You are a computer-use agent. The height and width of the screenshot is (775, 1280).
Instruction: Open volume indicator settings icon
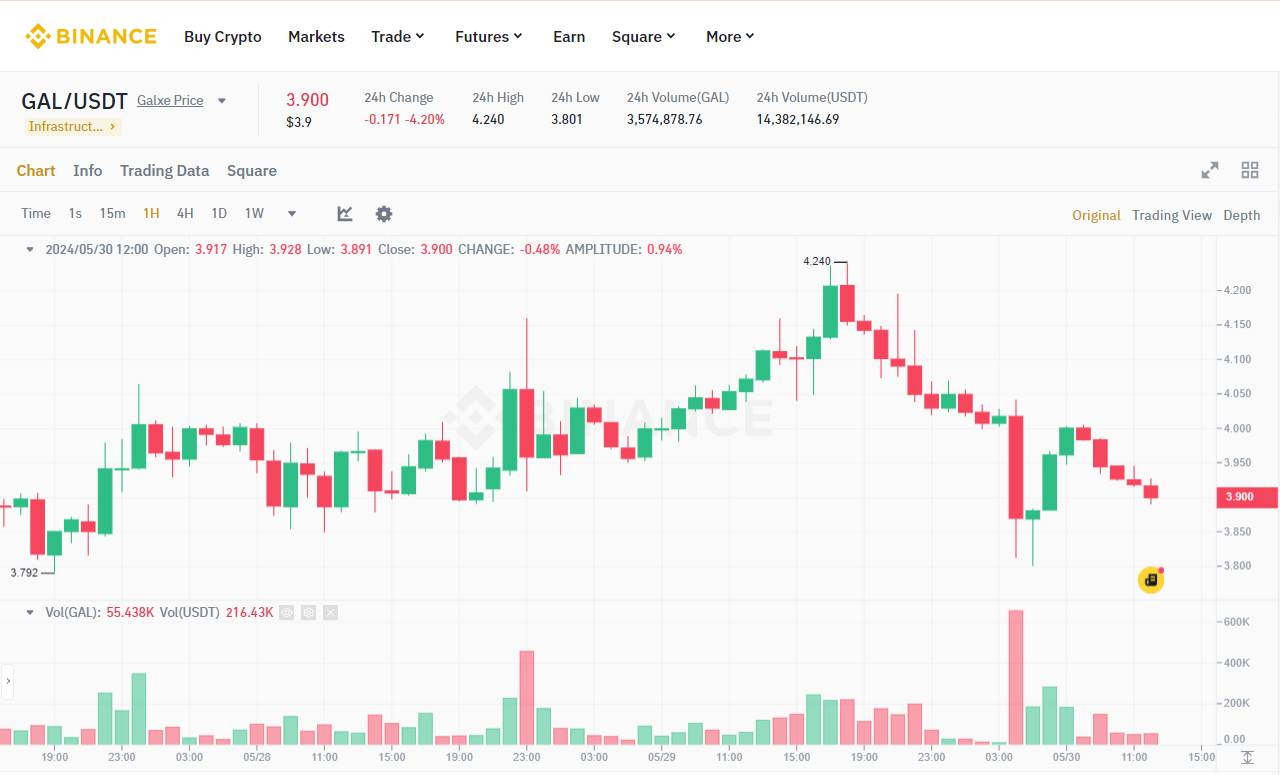click(309, 612)
